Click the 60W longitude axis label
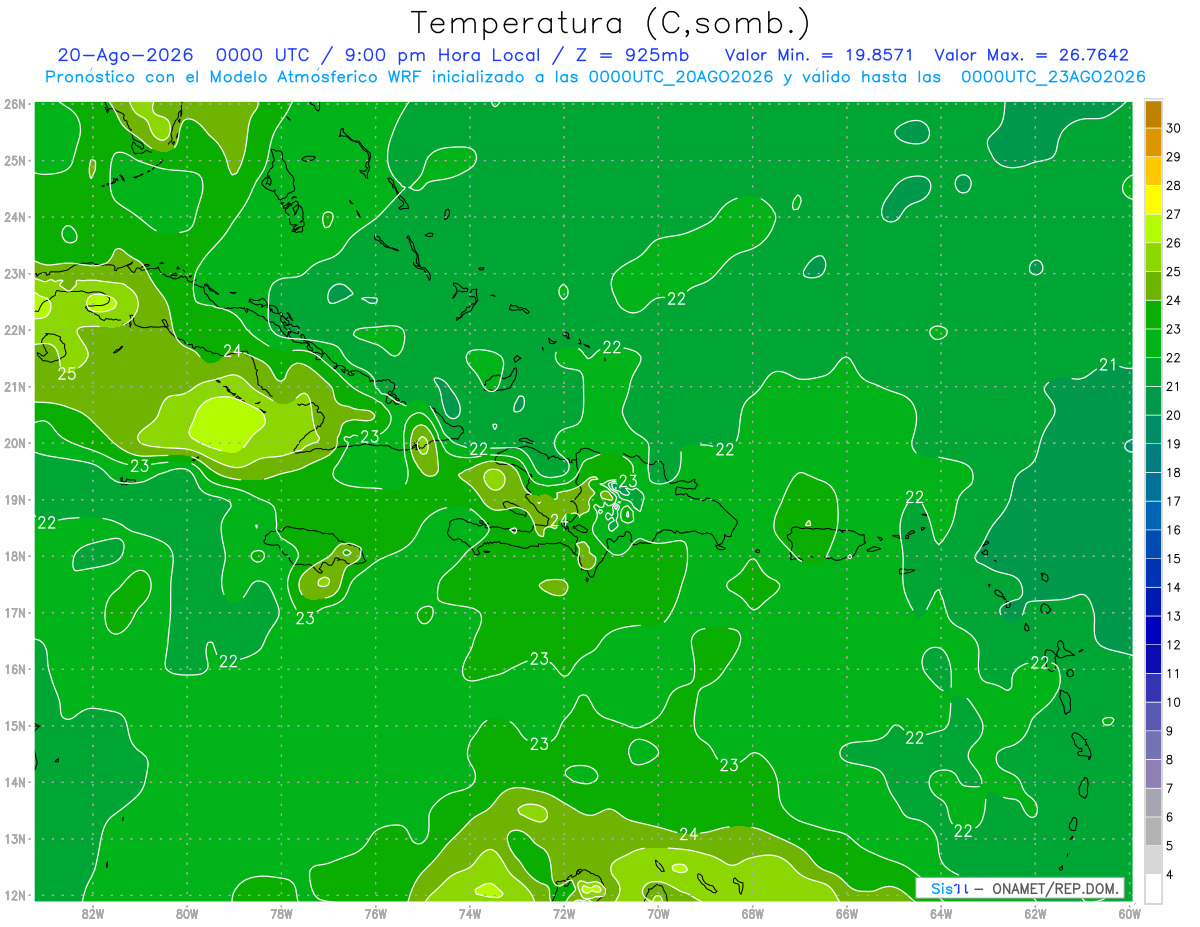Screen dimensions: 1200x927 click(x=1129, y=913)
